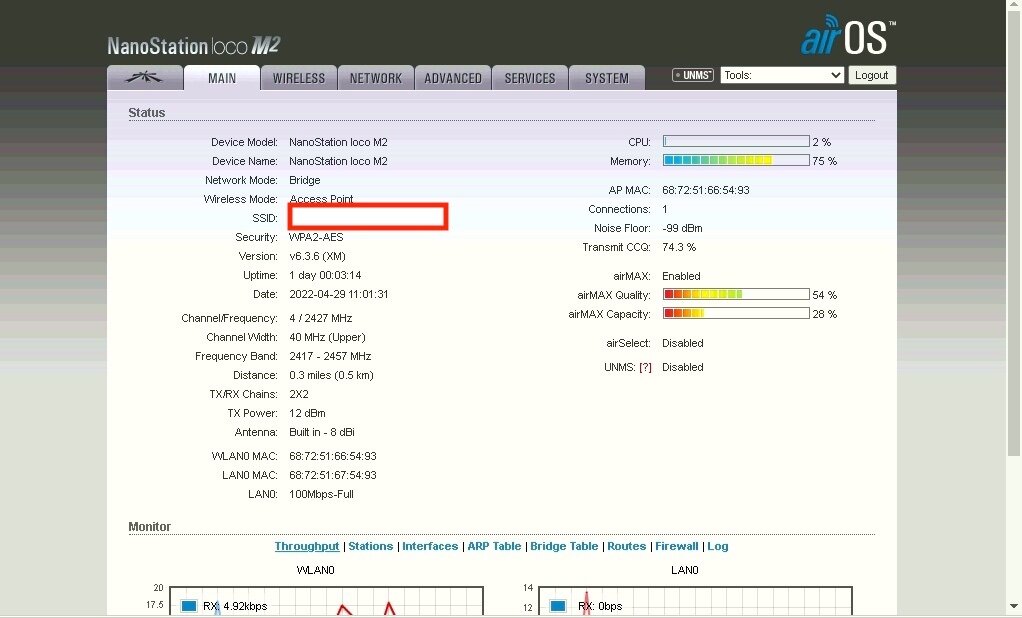Viewport: 1022px width, 618px height.
Task: Open the Routes monitor link
Action: [626, 546]
